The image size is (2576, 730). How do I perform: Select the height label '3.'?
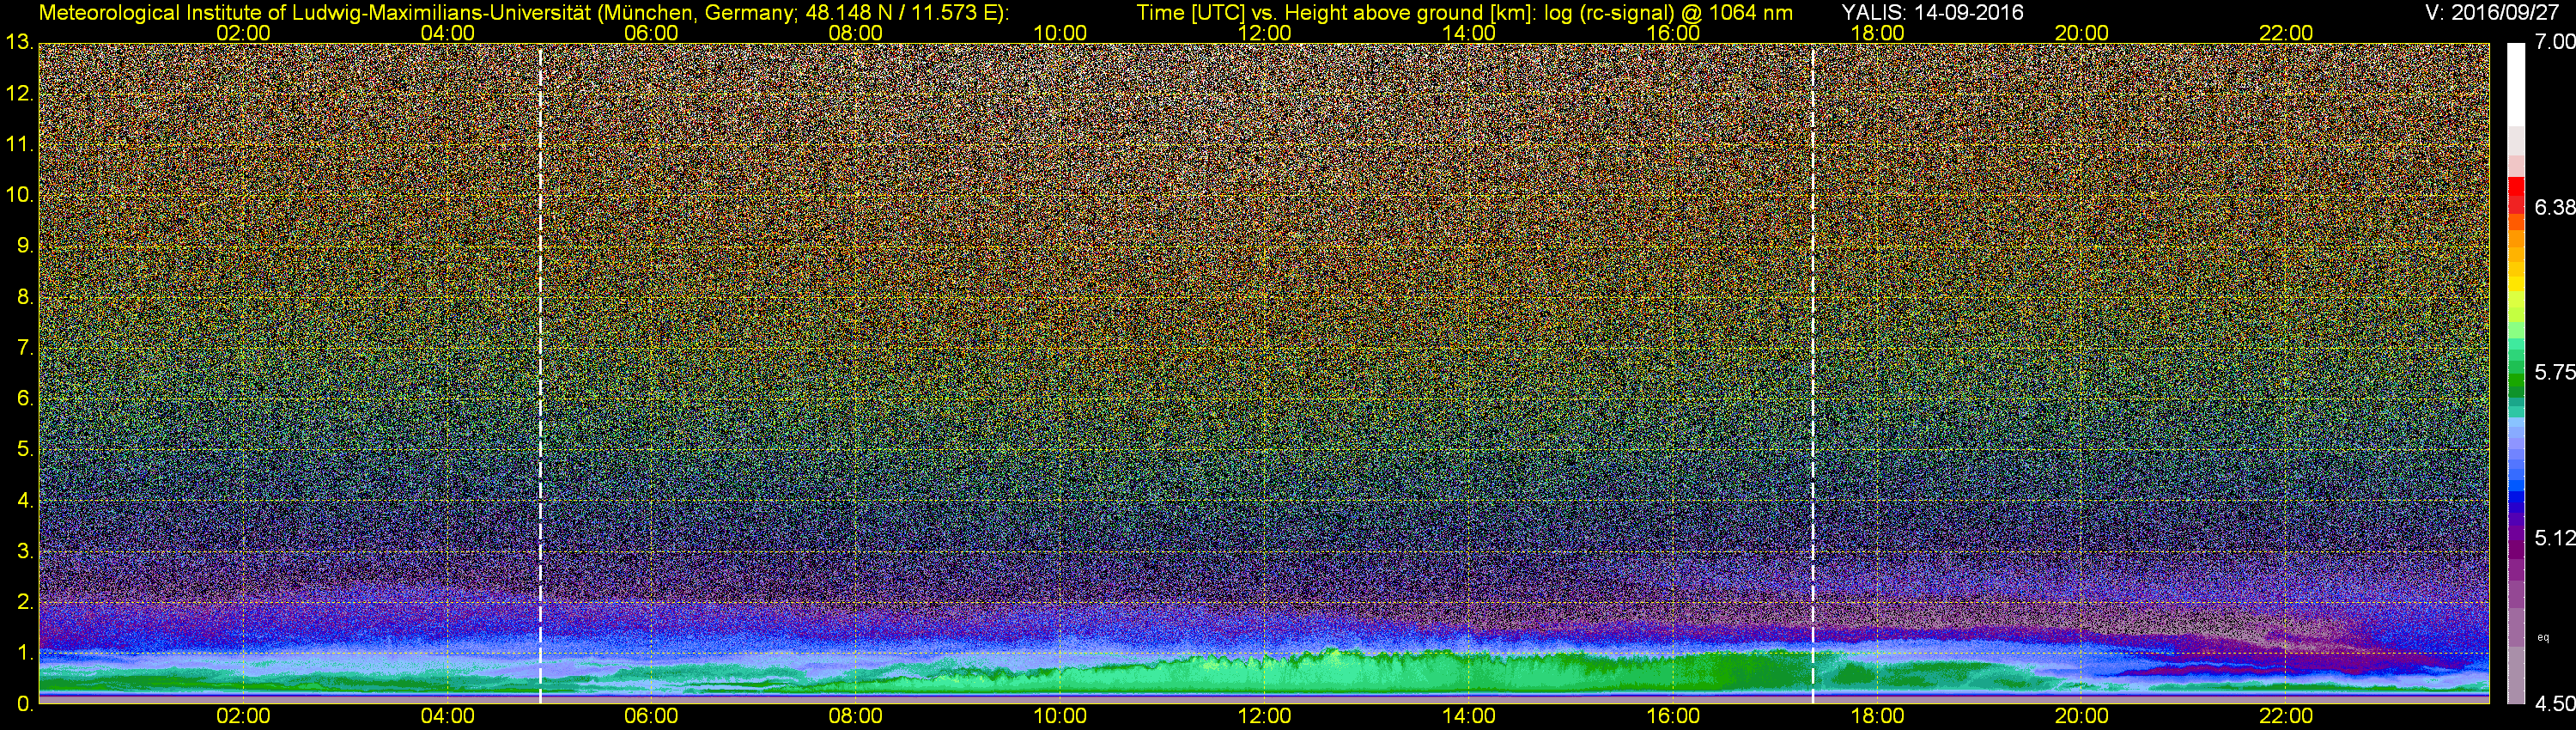coord(25,551)
